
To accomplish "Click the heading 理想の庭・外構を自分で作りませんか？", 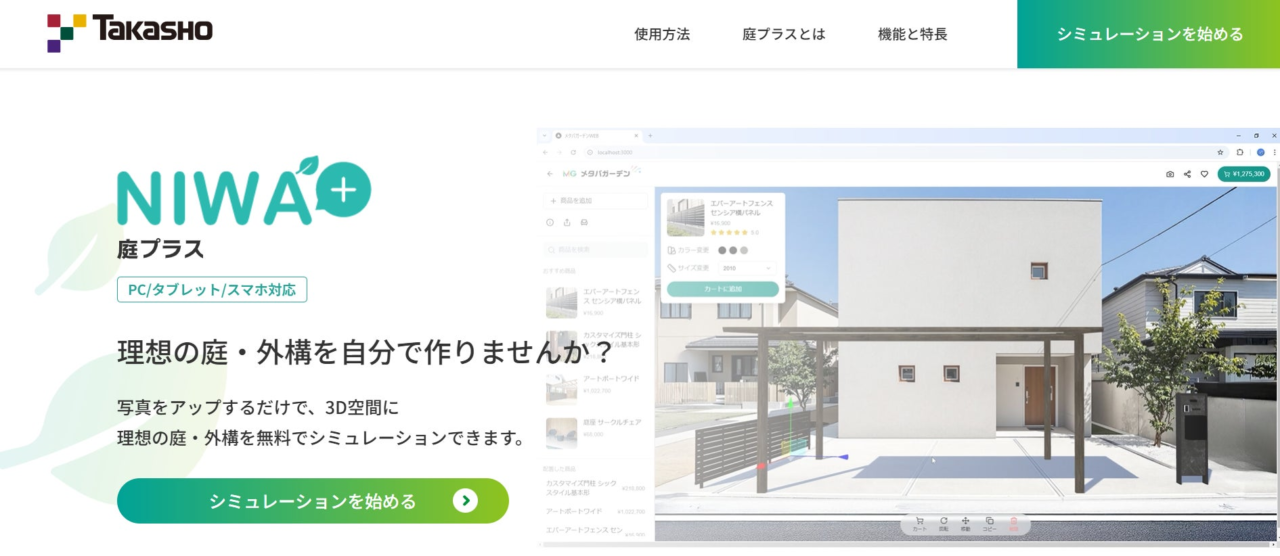I will (x=365, y=352).
